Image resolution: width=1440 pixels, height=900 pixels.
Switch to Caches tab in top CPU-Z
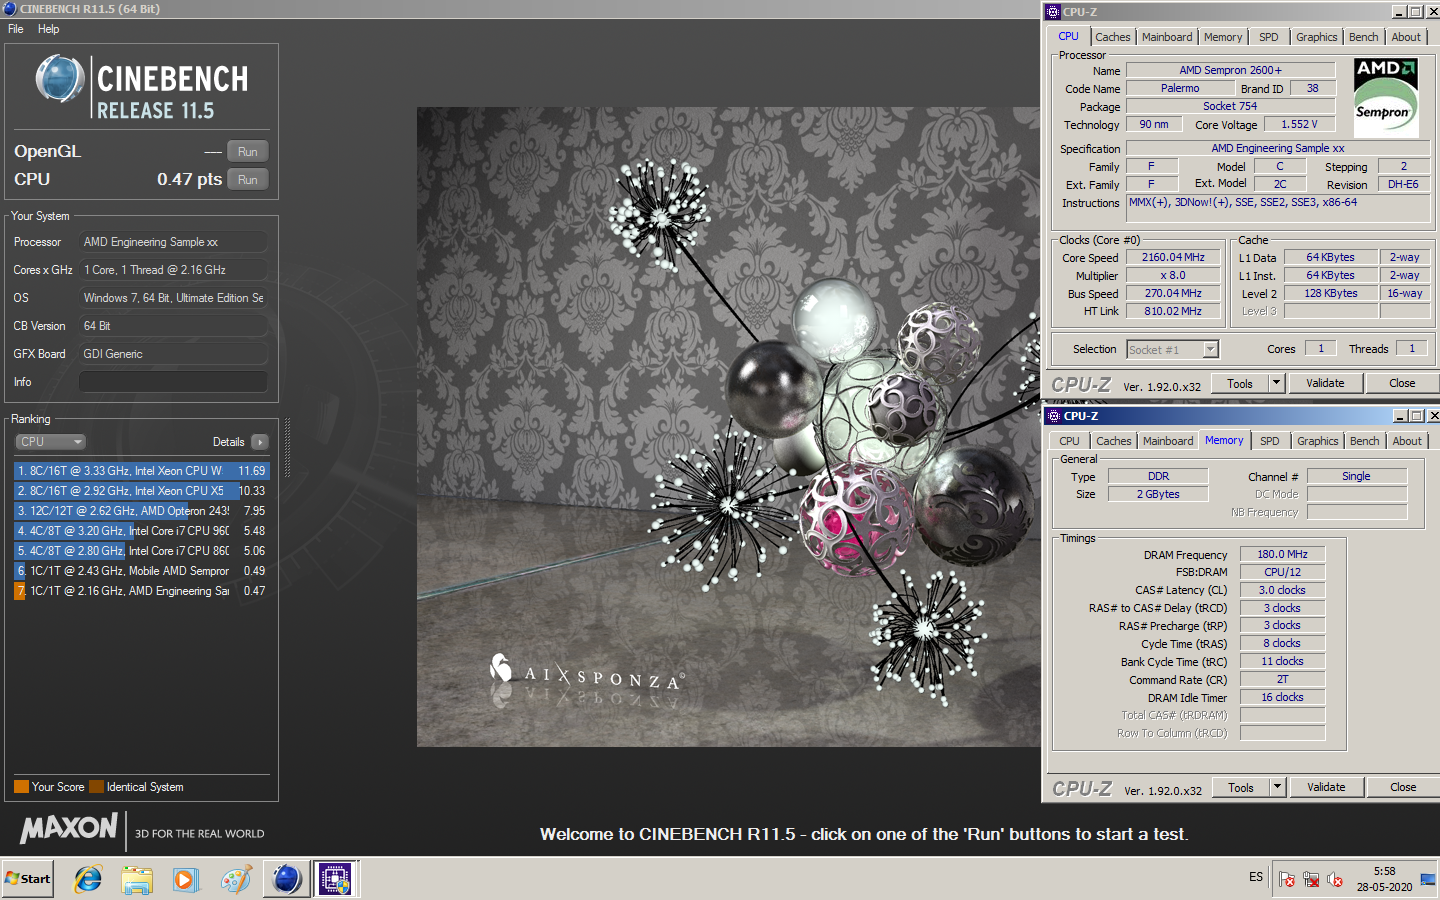pyautogui.click(x=1113, y=37)
